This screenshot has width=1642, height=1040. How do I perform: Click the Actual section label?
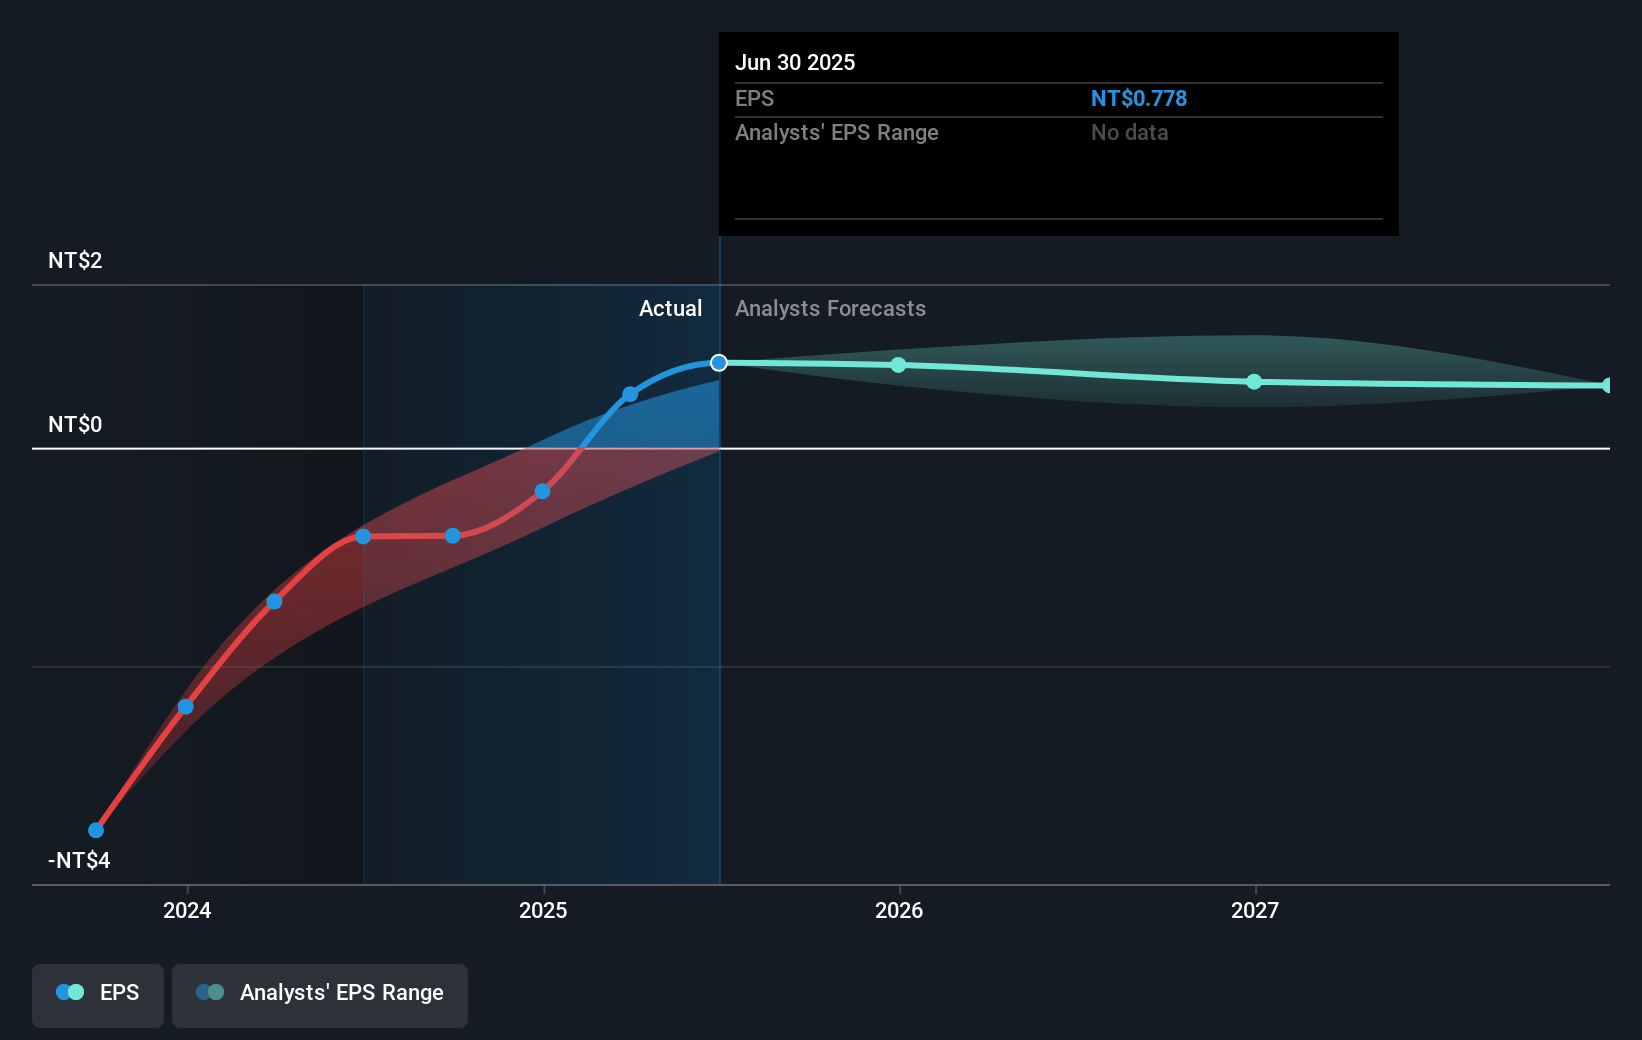coord(670,308)
